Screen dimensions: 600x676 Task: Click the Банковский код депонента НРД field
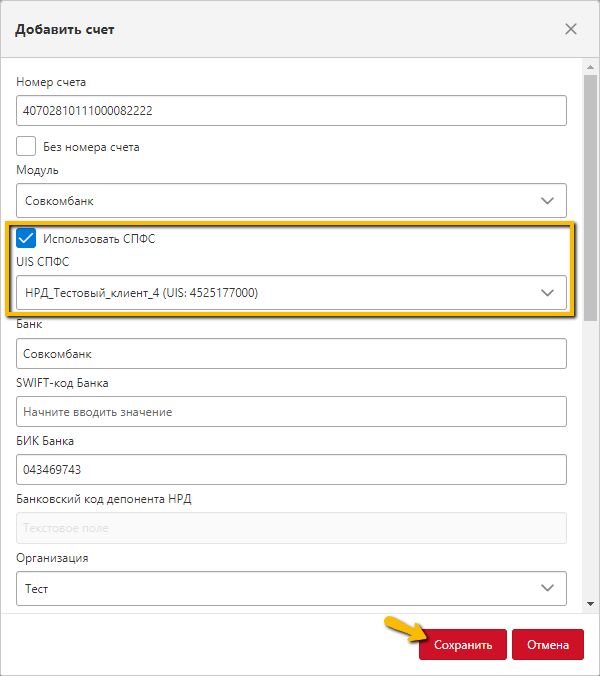point(291,528)
